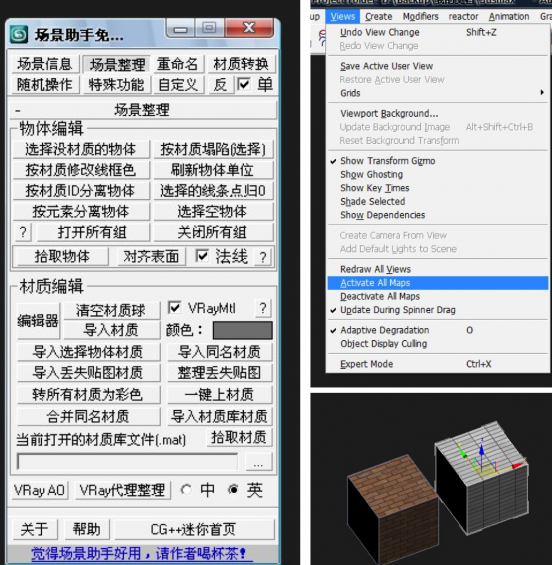The height and width of the screenshot is (565, 552).
Task: Click 导入同名材质 button
Action: (x=219, y=352)
